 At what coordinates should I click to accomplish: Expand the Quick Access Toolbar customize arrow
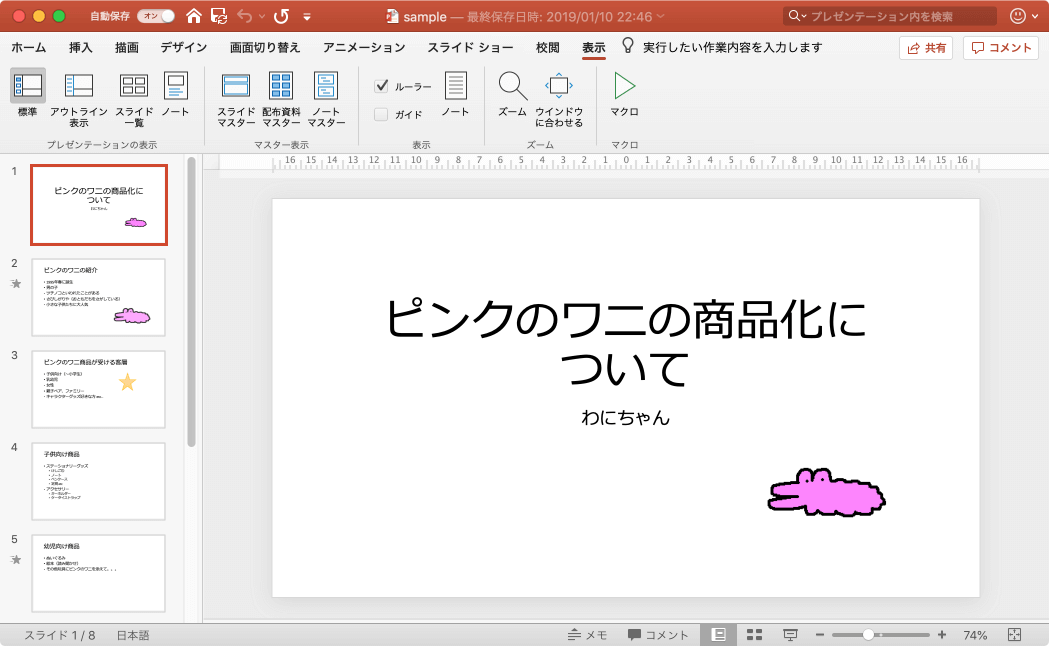point(307,17)
